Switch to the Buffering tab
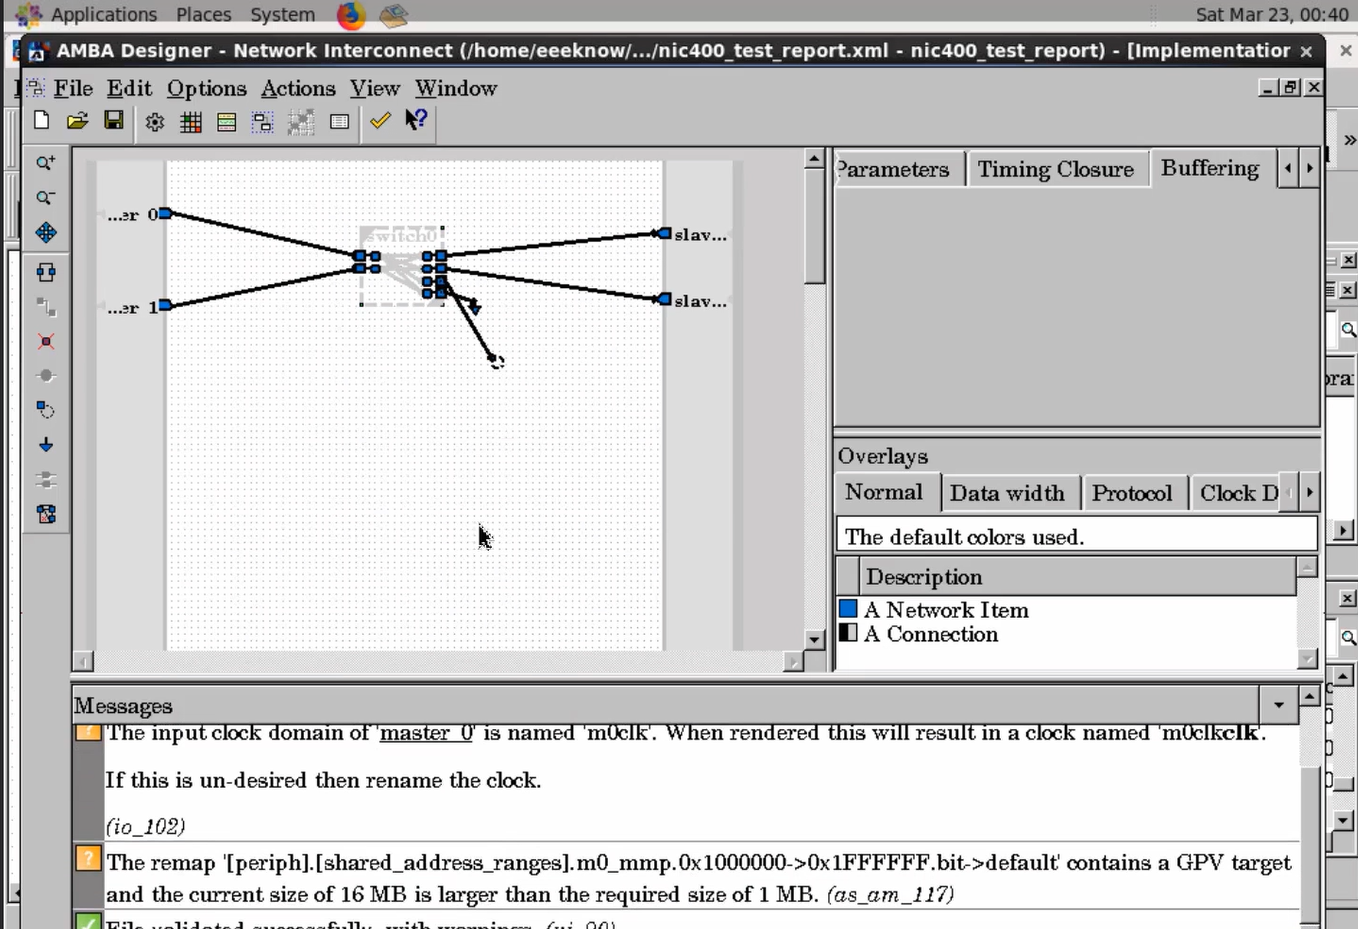This screenshot has height=929, width=1358. pos(1210,168)
